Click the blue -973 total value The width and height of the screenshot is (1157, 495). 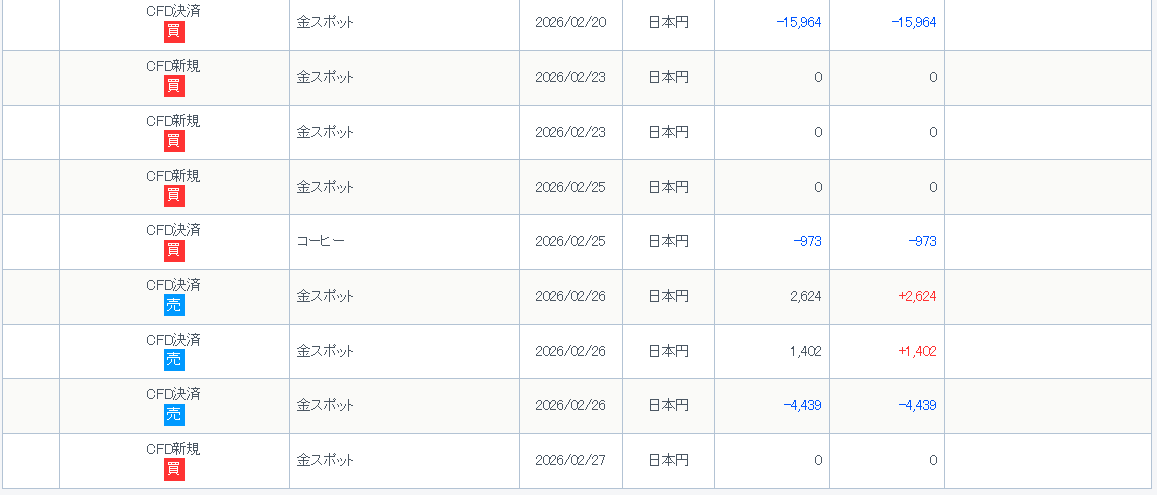click(x=922, y=241)
